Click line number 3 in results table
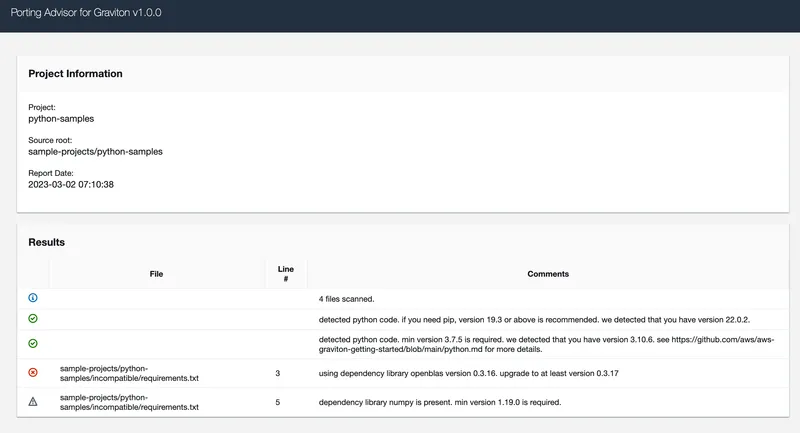Screen dimensions: 800x433 [278, 373]
